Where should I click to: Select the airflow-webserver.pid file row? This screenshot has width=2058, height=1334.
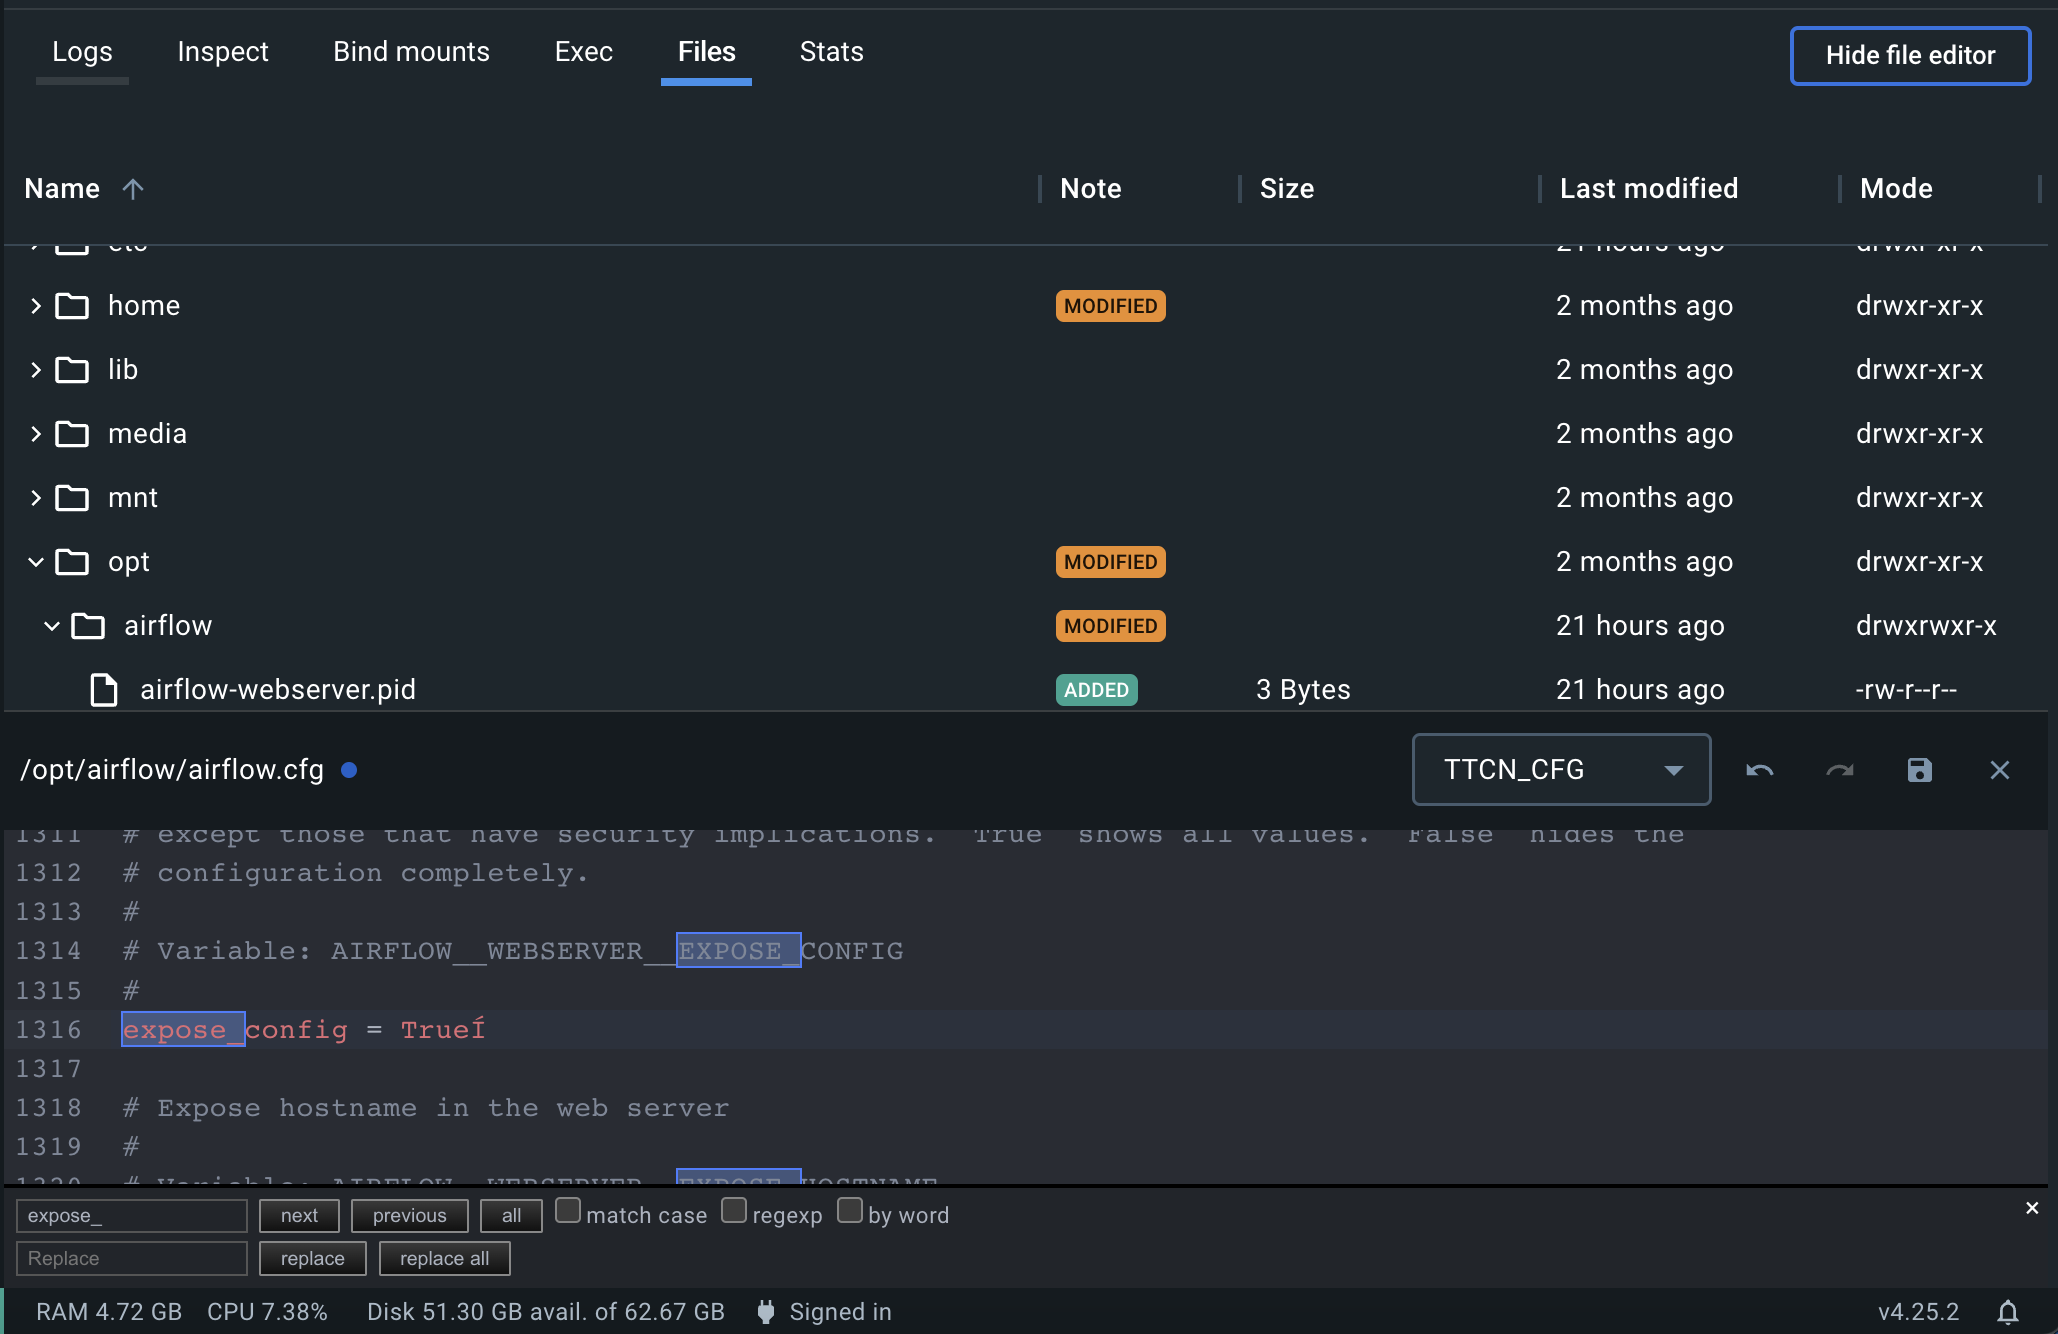pyautogui.click(x=1026, y=690)
